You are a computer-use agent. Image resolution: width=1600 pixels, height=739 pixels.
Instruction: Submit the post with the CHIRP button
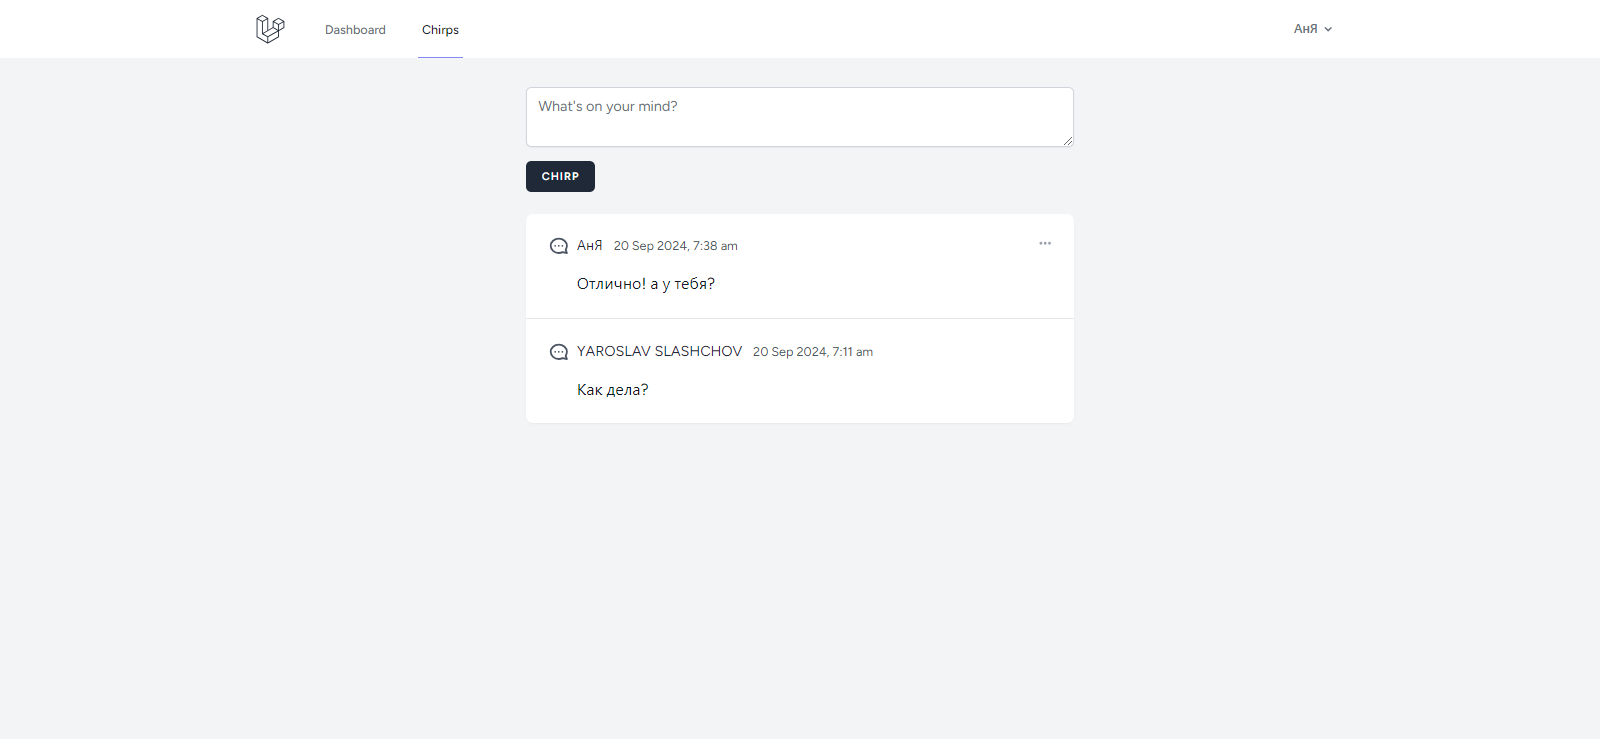[560, 176]
